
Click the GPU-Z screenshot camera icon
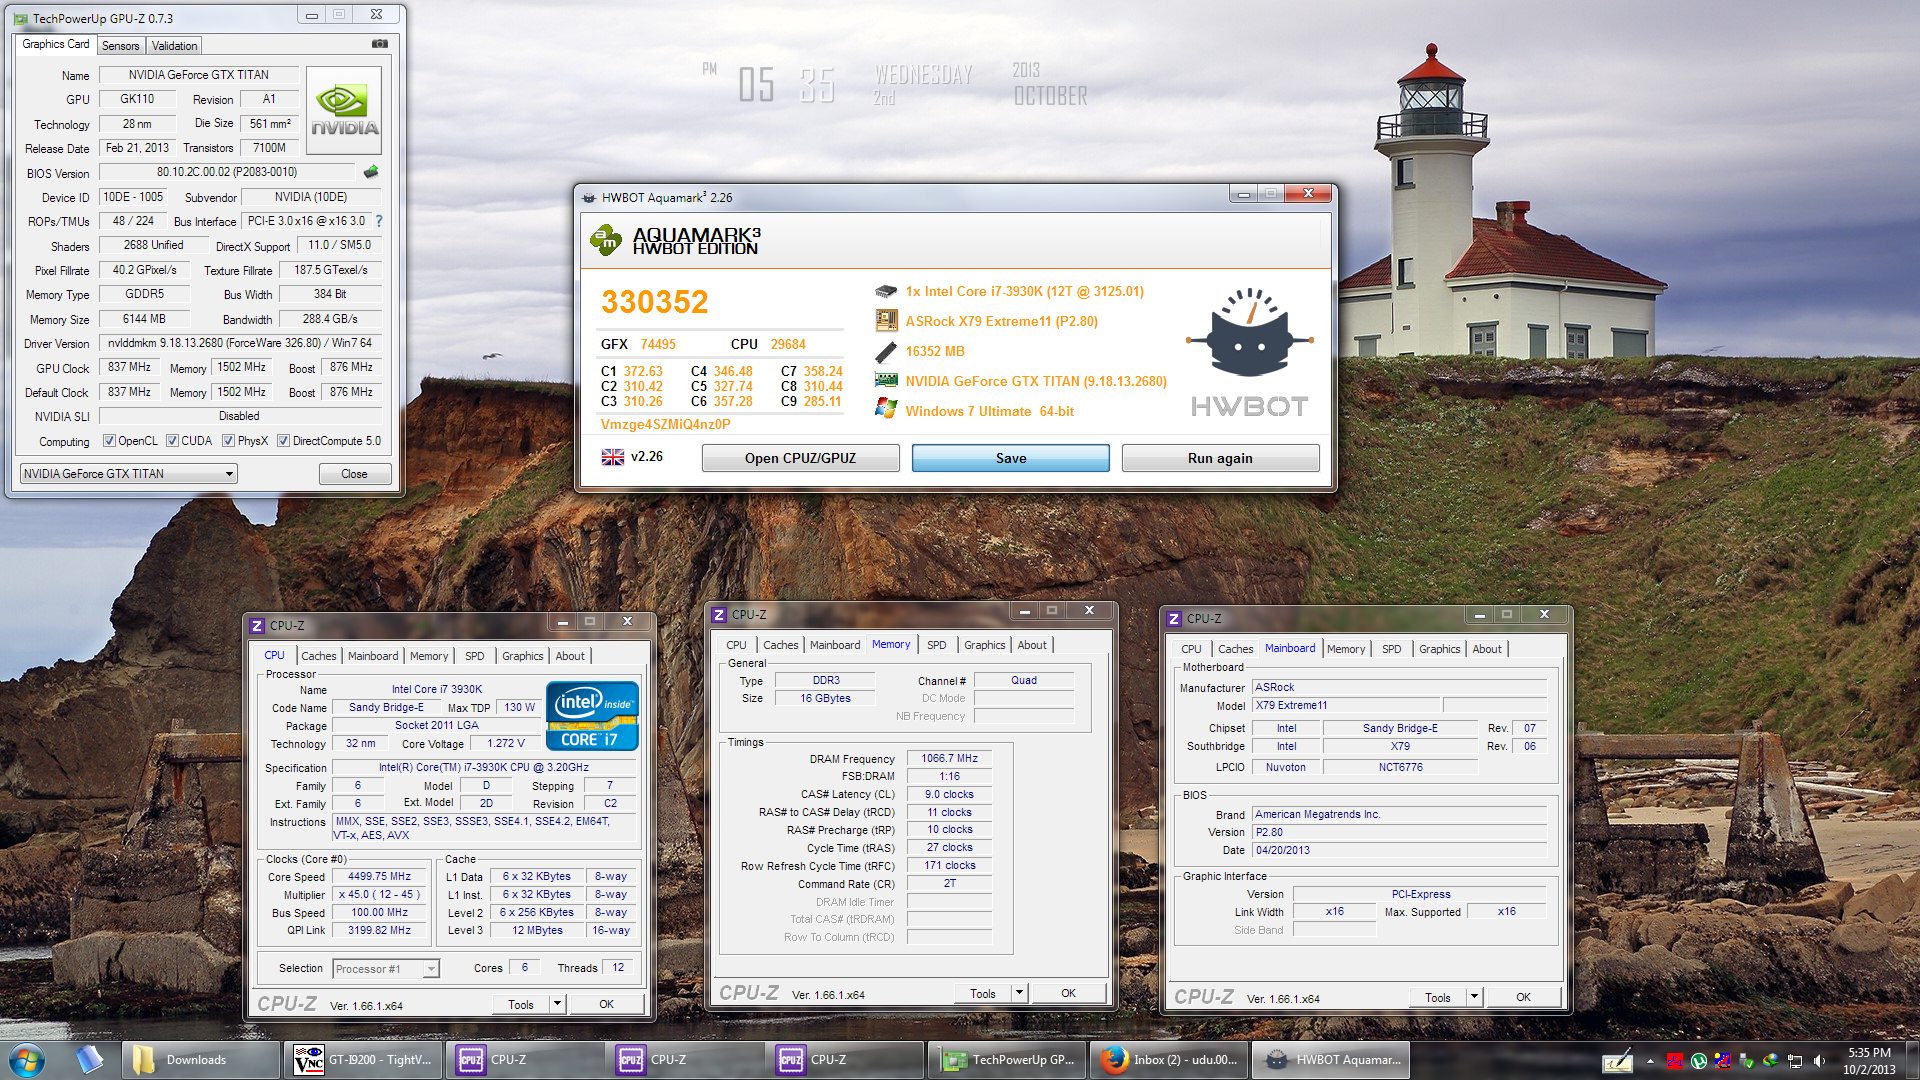click(380, 44)
